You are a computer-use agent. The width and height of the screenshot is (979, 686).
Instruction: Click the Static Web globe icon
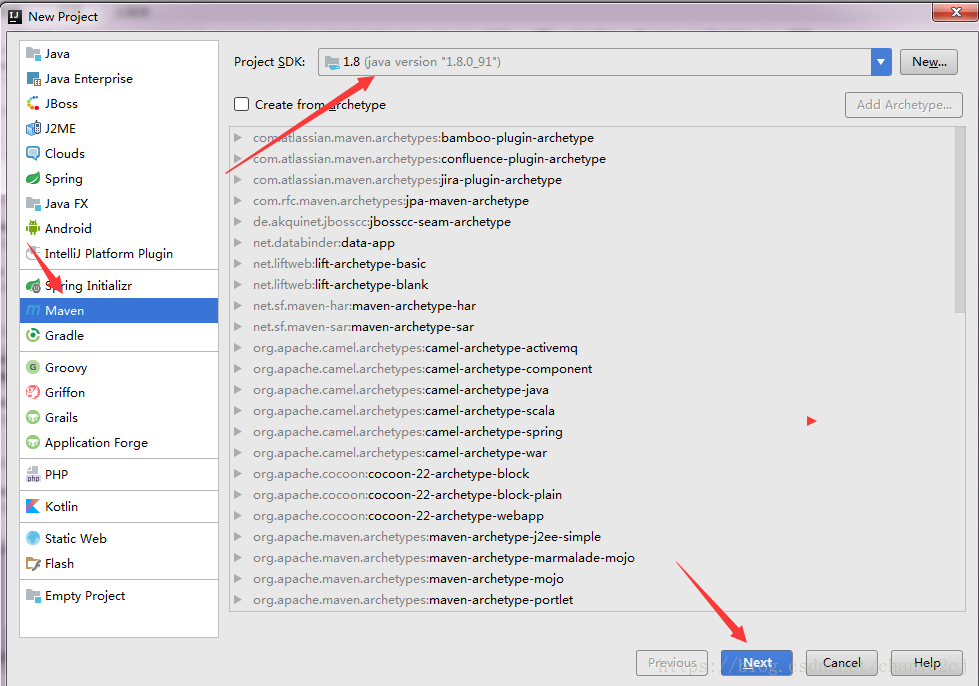[x=33, y=538]
